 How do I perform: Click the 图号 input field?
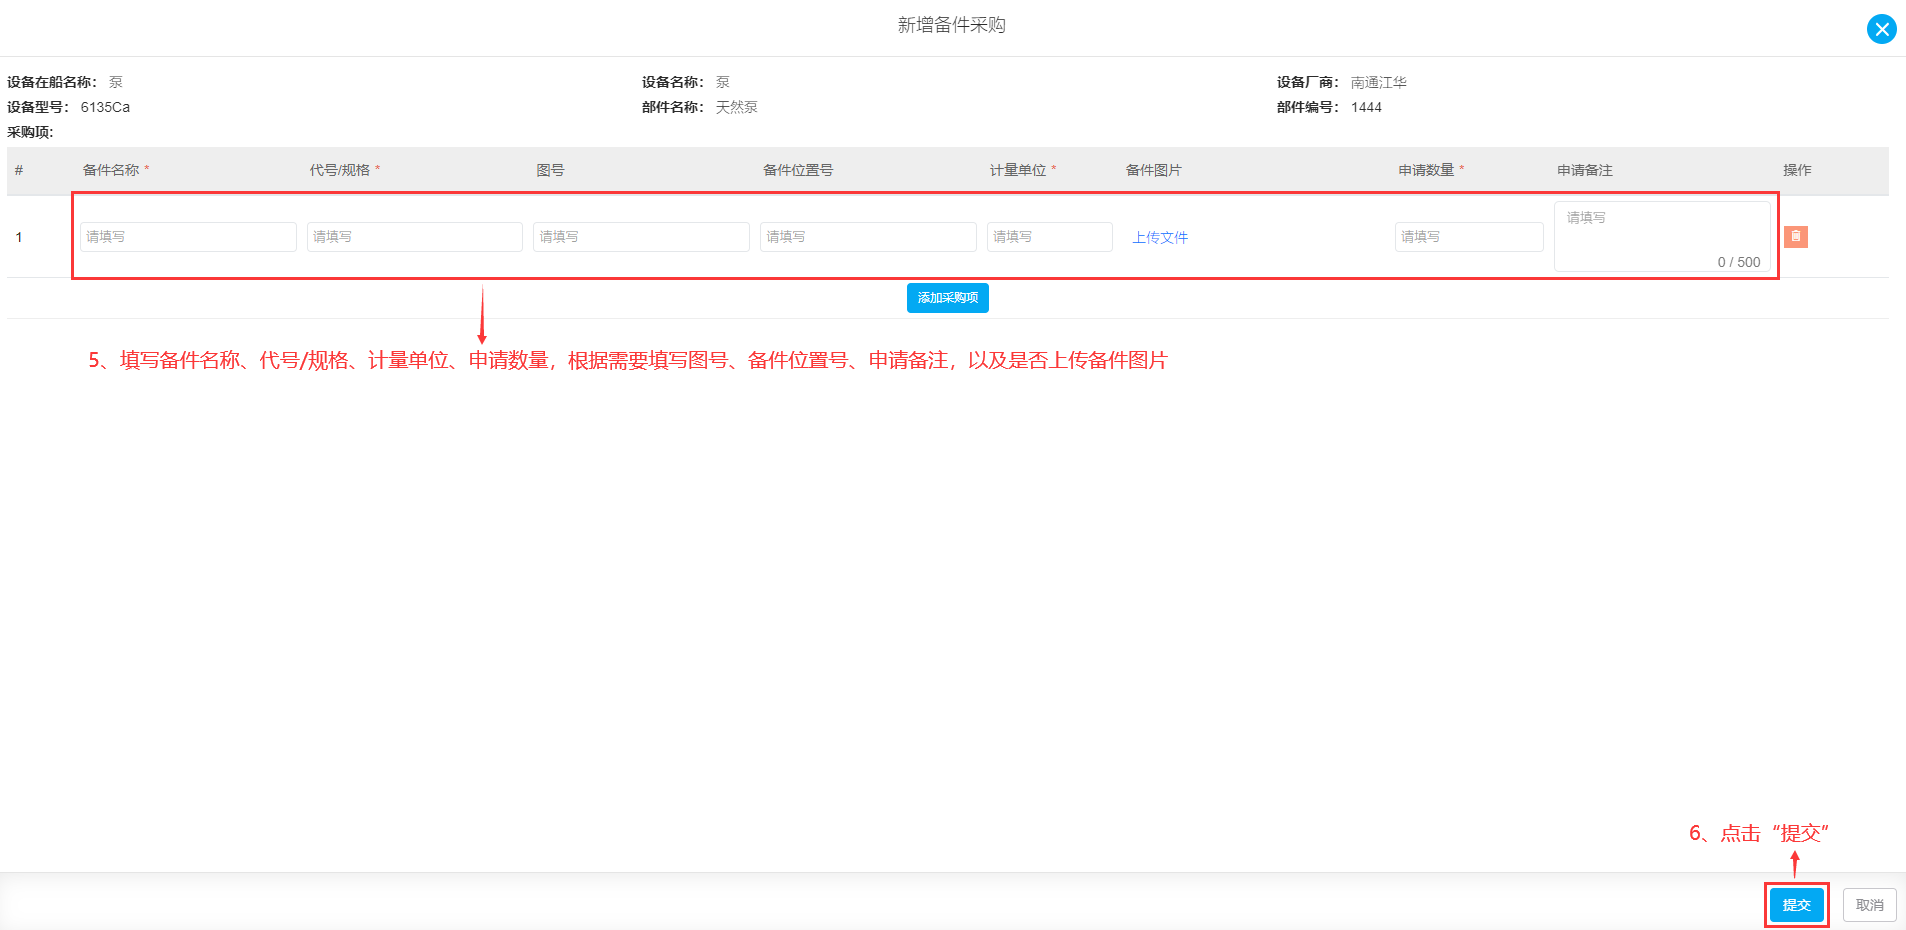point(641,237)
